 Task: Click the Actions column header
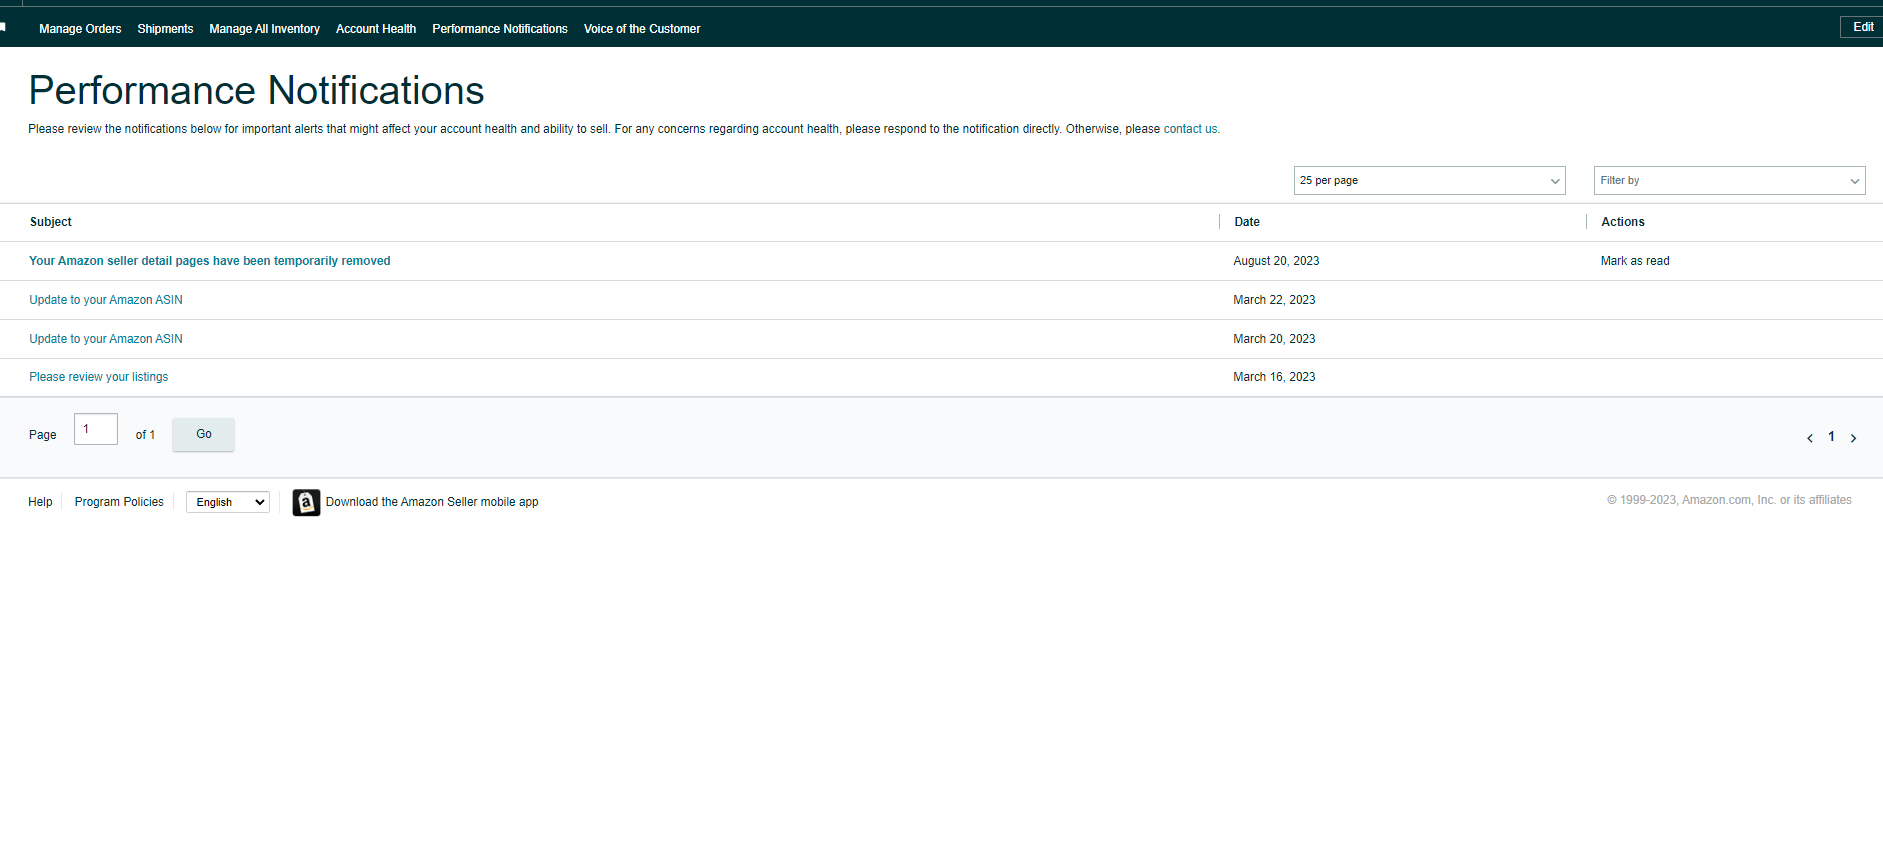pos(1623,222)
